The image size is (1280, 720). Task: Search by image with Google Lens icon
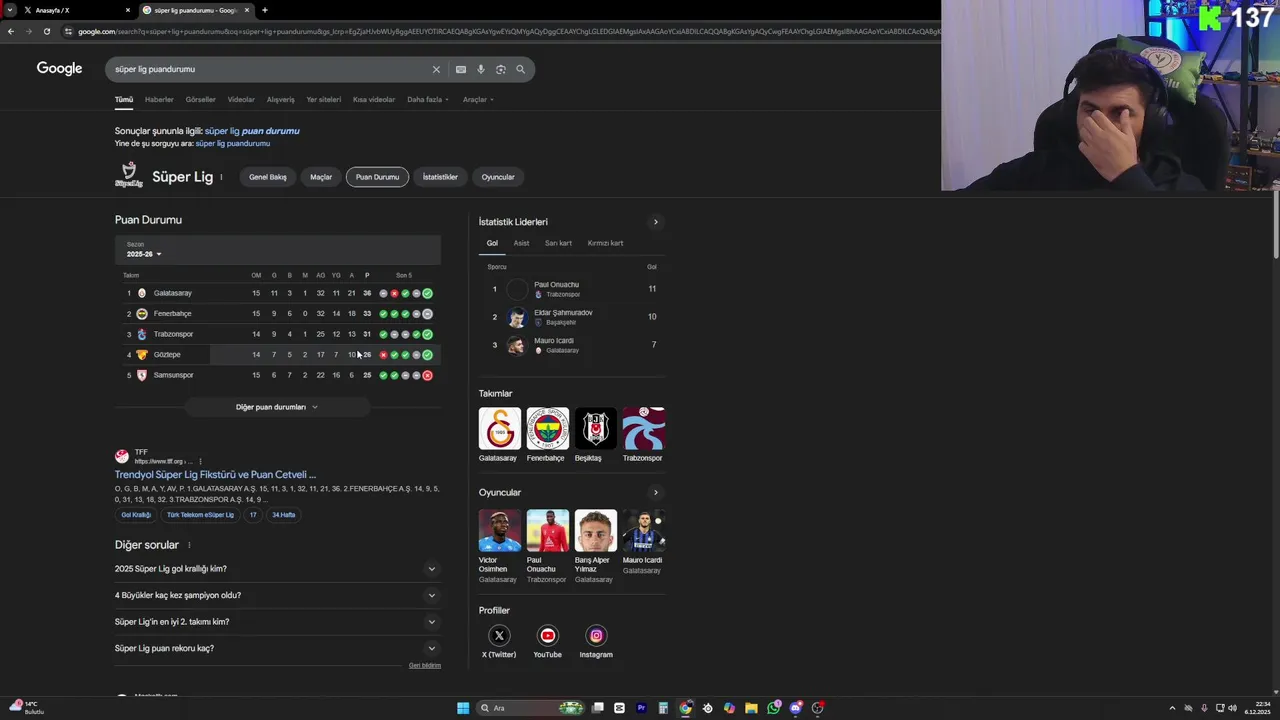click(x=501, y=69)
